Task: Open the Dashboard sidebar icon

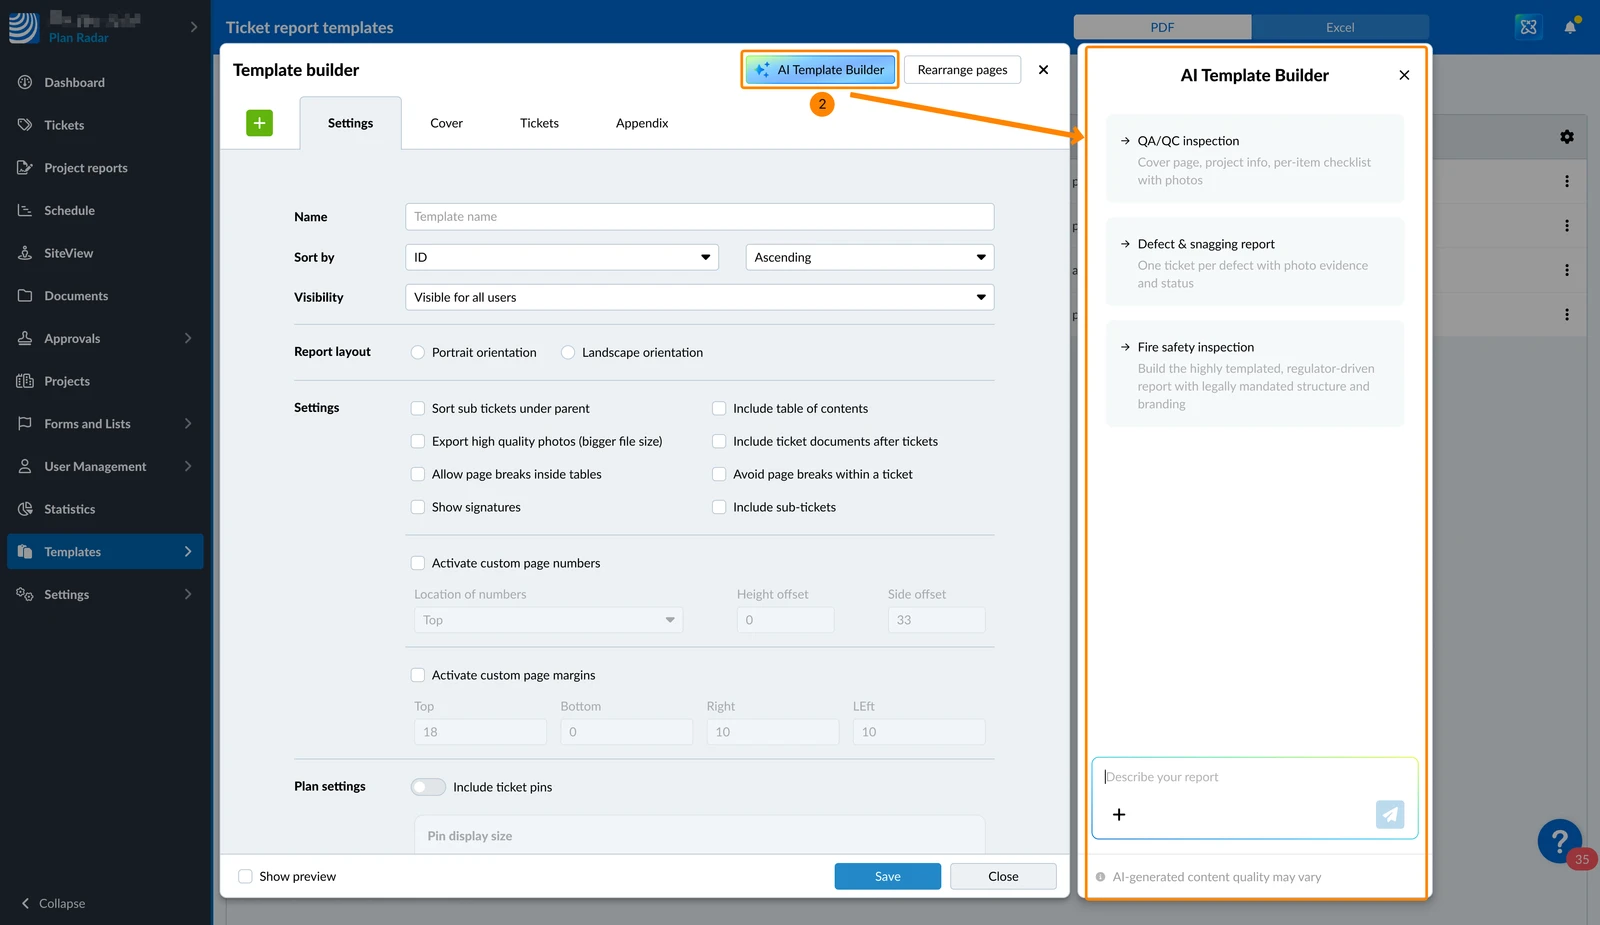Action: (25, 82)
